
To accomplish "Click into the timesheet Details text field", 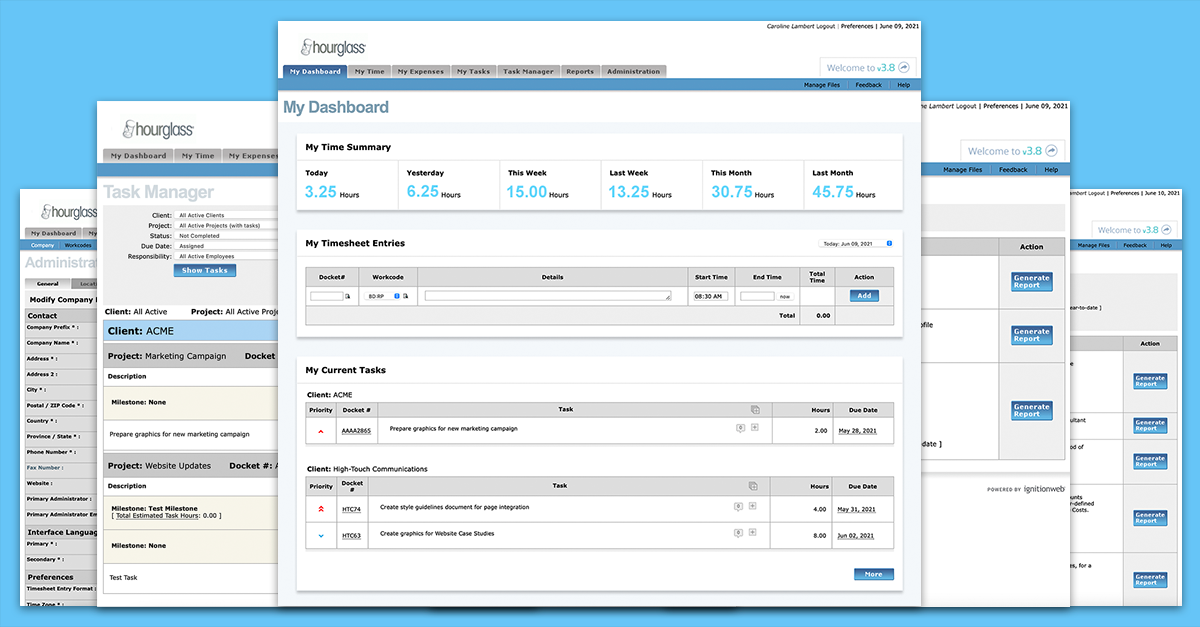I will coord(548,296).
